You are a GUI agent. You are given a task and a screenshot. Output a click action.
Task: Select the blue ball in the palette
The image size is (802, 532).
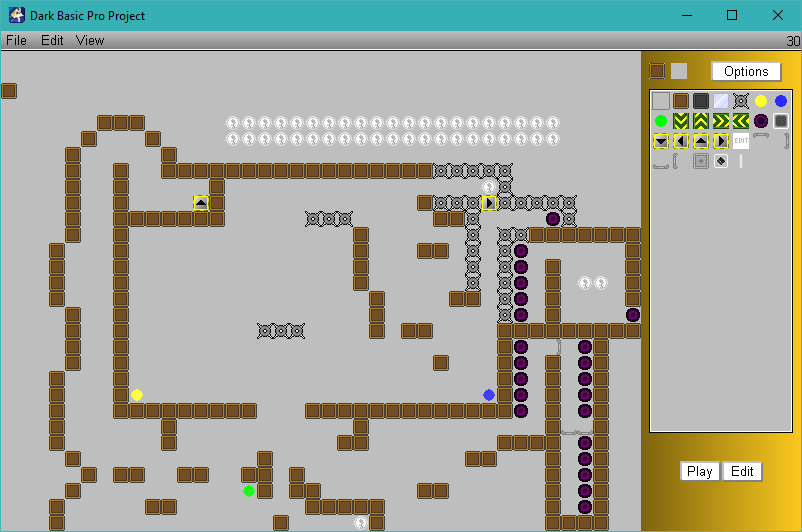[x=781, y=101]
